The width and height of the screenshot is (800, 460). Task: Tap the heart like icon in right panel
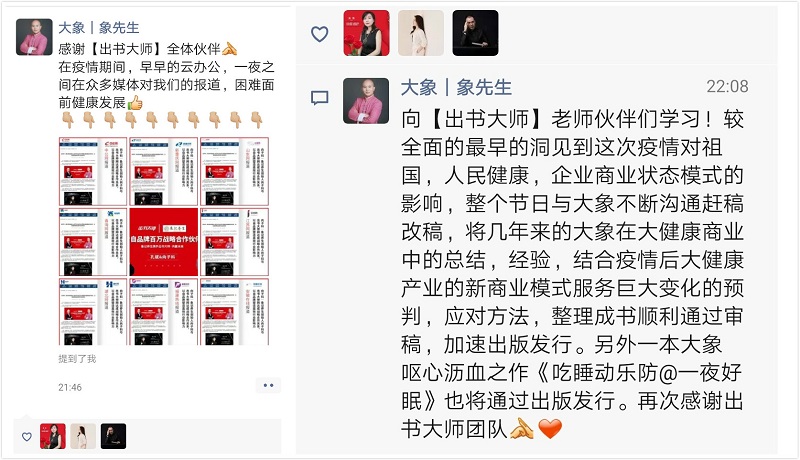[x=319, y=34]
